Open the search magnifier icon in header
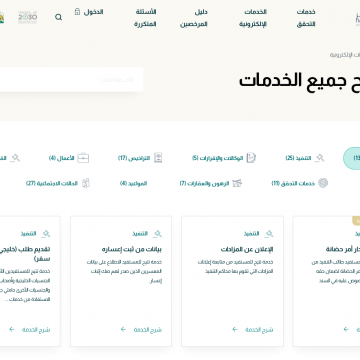The height and width of the screenshot is (360, 360). click(x=58, y=17)
